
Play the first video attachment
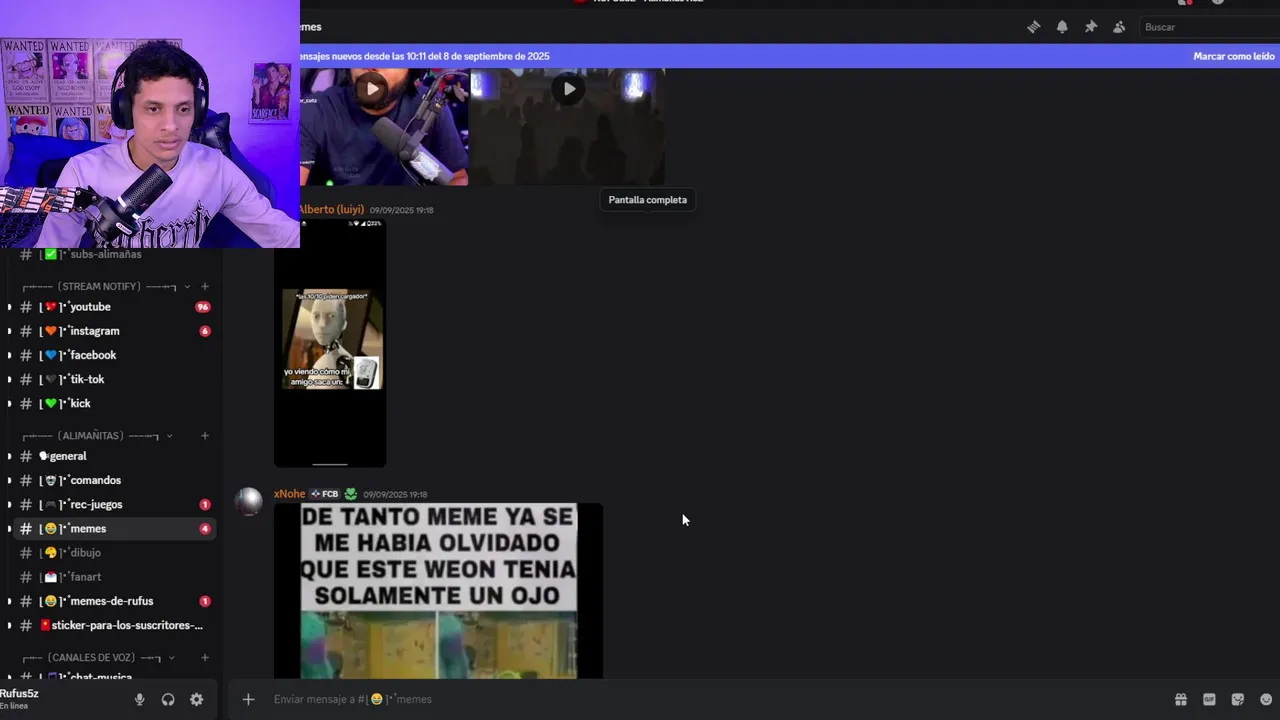(372, 89)
